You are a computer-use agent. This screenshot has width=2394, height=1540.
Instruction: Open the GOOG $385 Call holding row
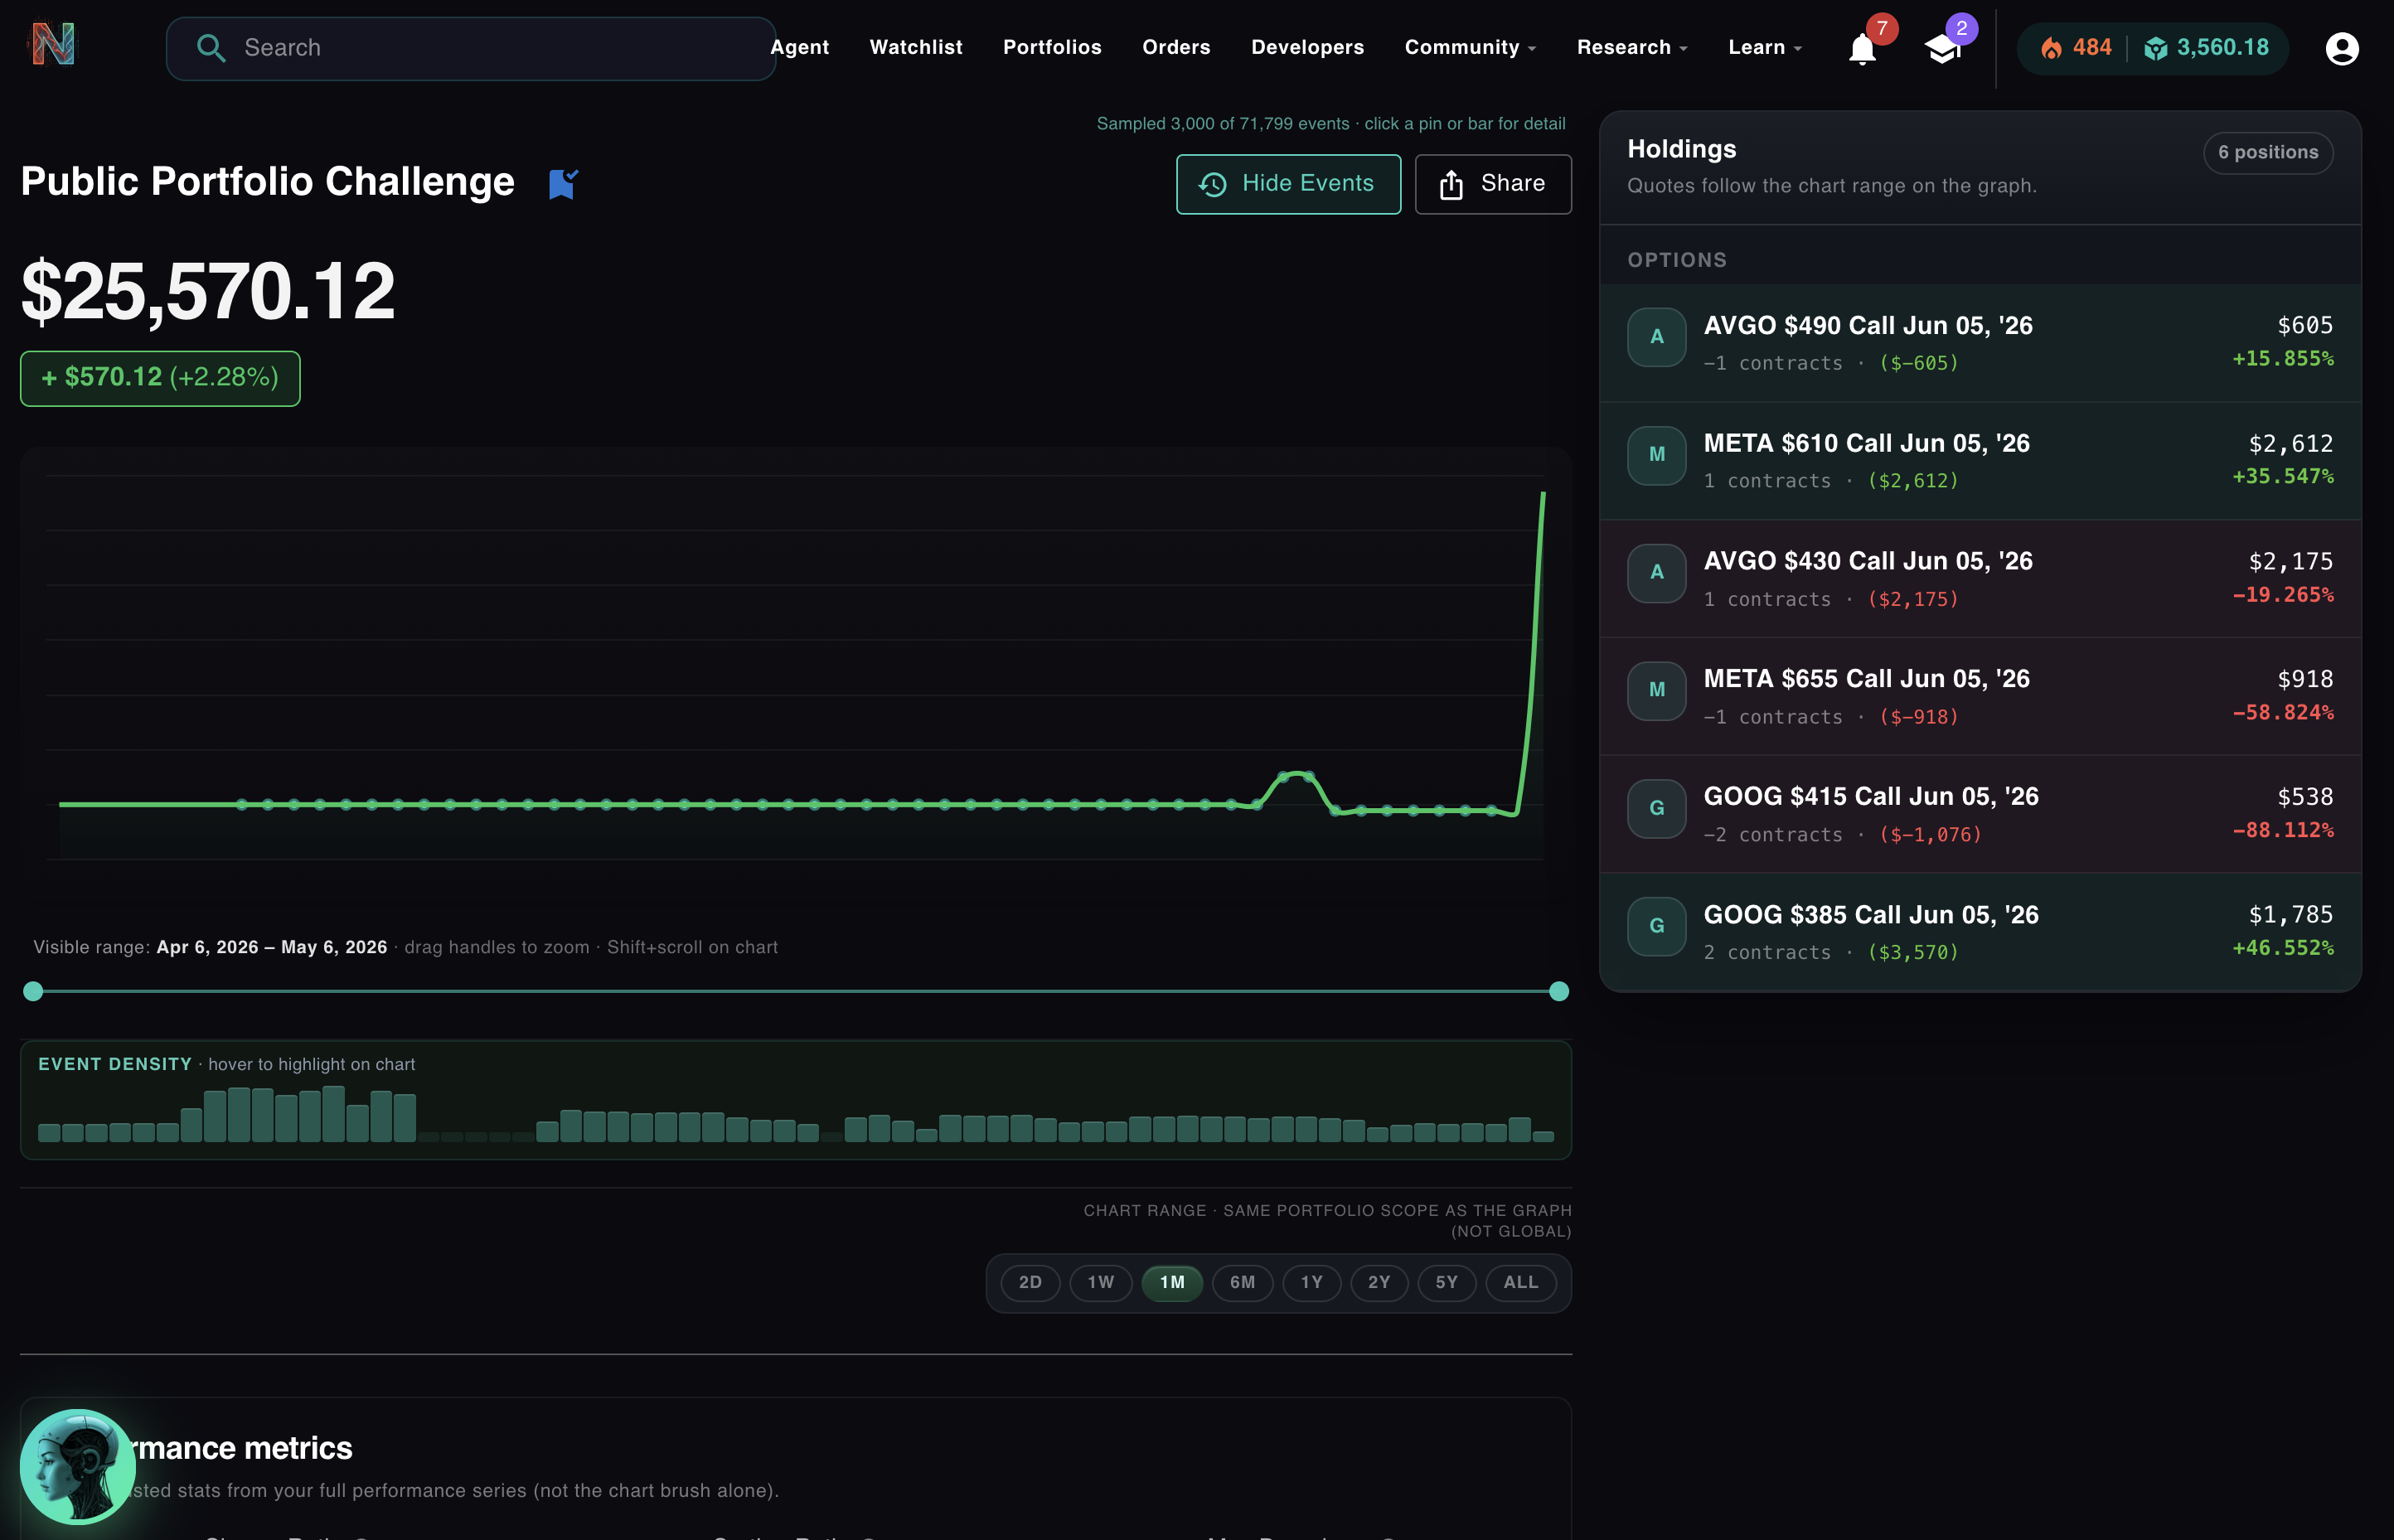coord(1980,932)
